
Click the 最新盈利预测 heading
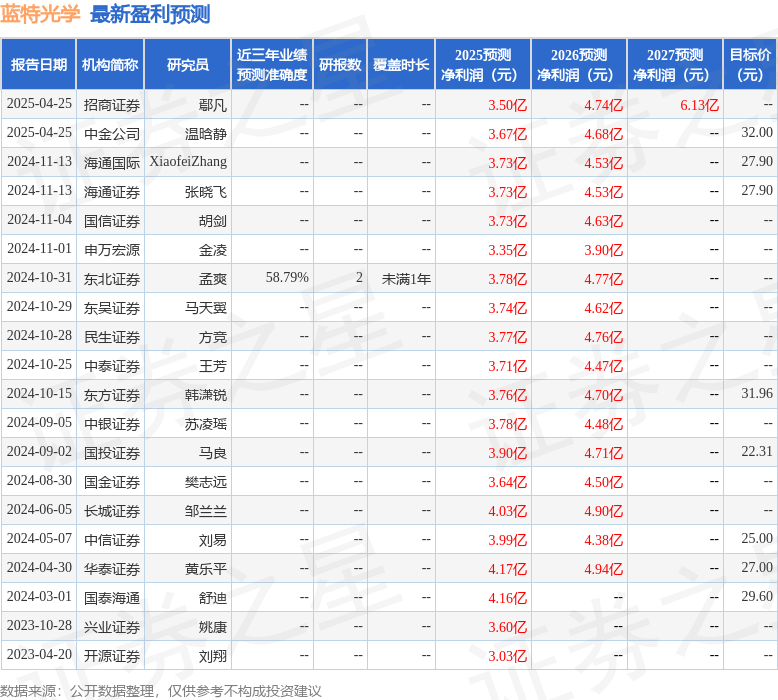[150, 14]
